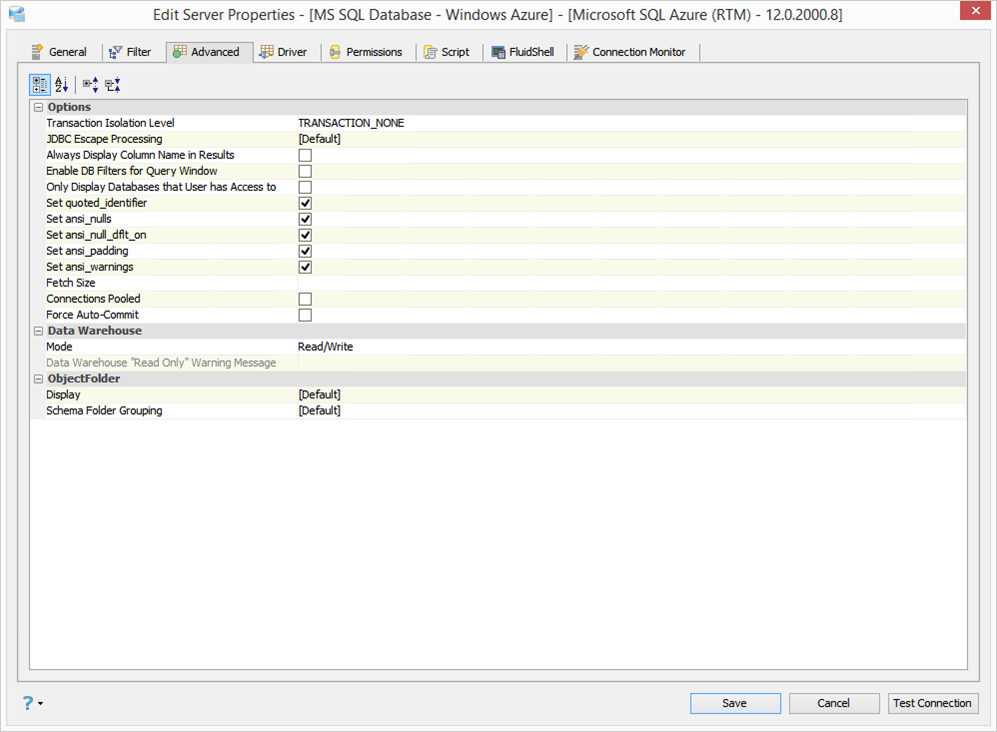Select the JDBC Escape Processing row label
Viewport: 997px width, 732px height.
click(x=104, y=139)
